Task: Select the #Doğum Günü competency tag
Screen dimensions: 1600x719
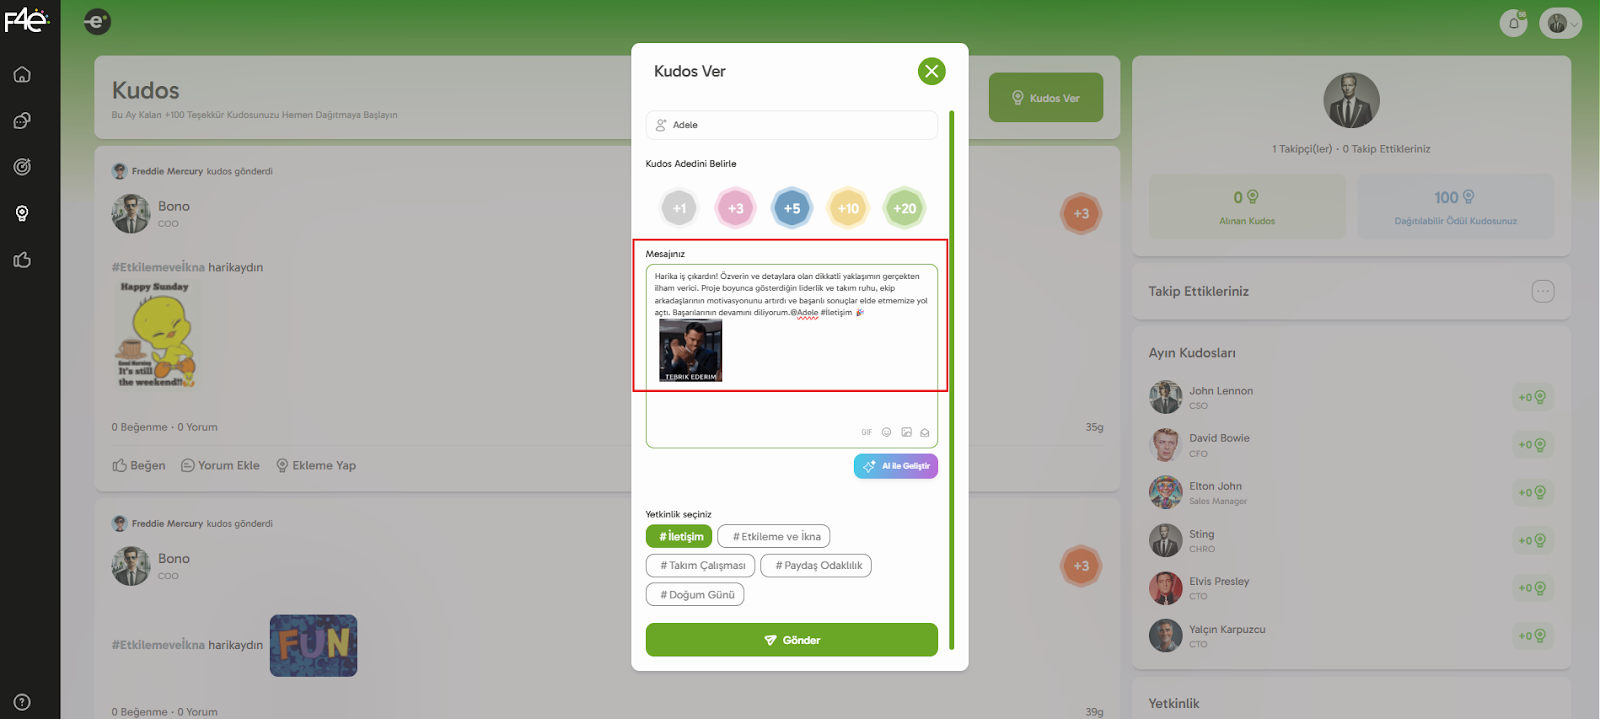Action: point(695,594)
